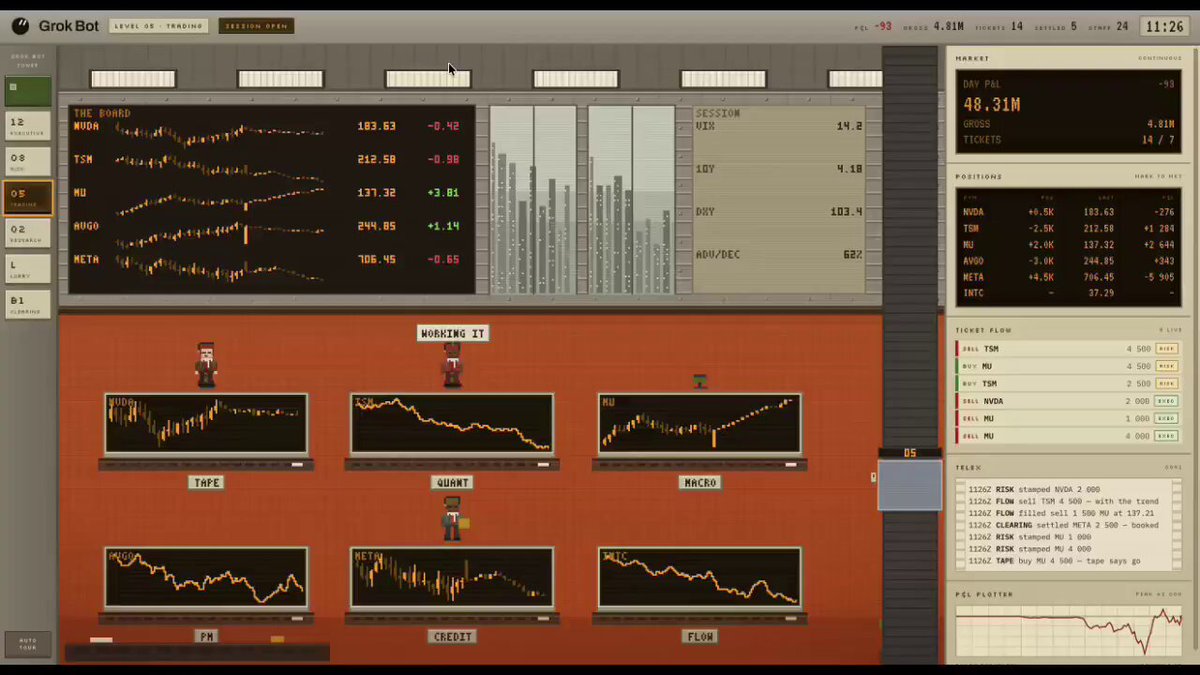Image resolution: width=1200 pixels, height=675 pixels.
Task: Click the 11:26 clock display
Action: point(1164,27)
